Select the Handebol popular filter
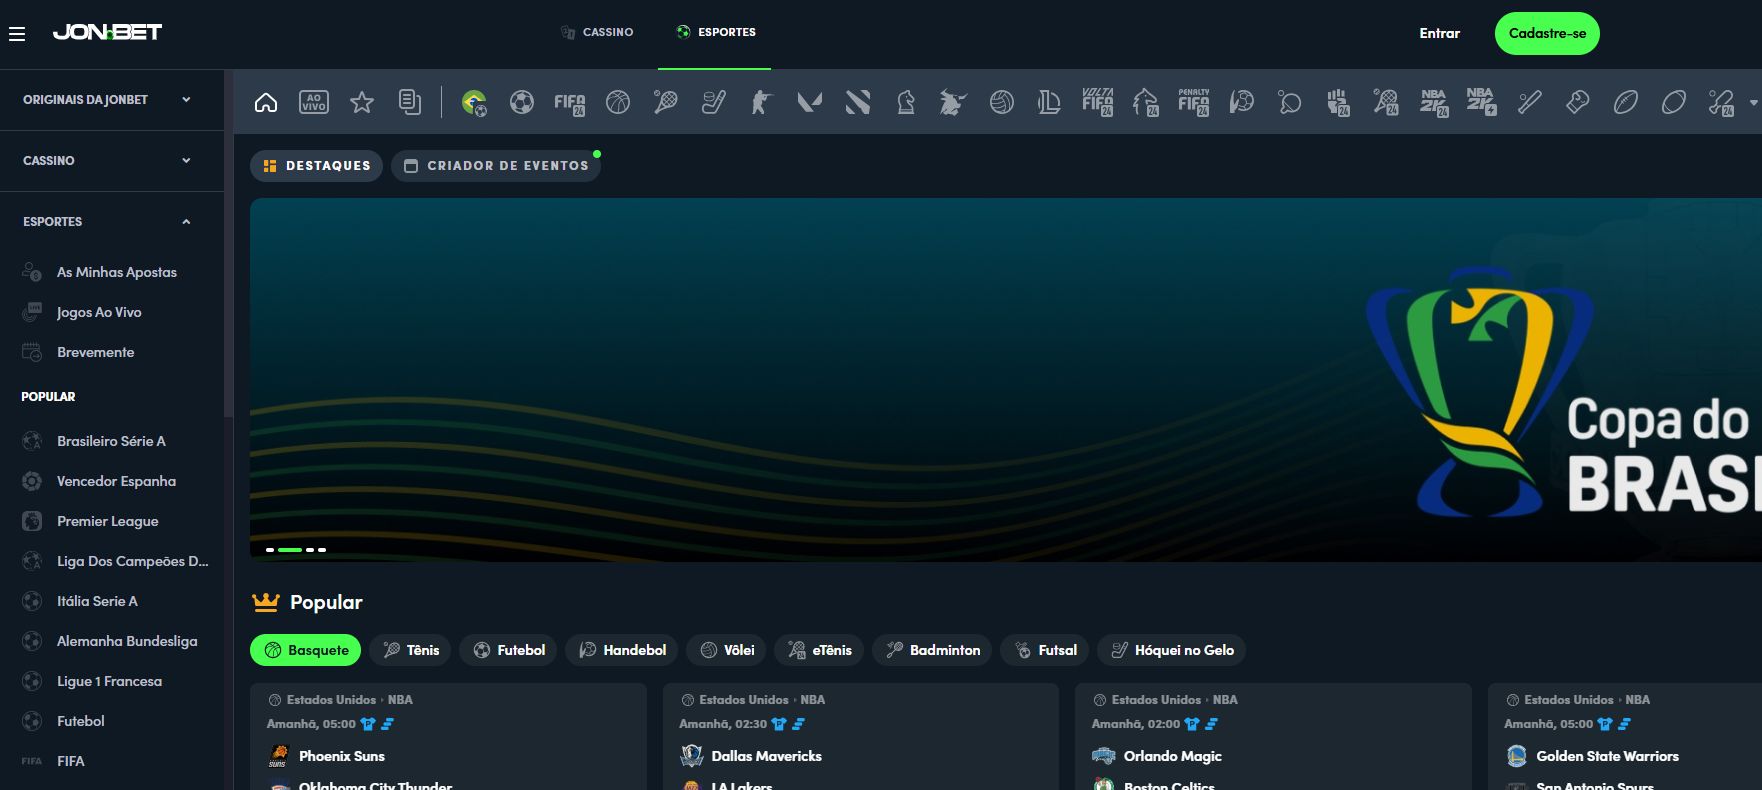 (x=622, y=650)
